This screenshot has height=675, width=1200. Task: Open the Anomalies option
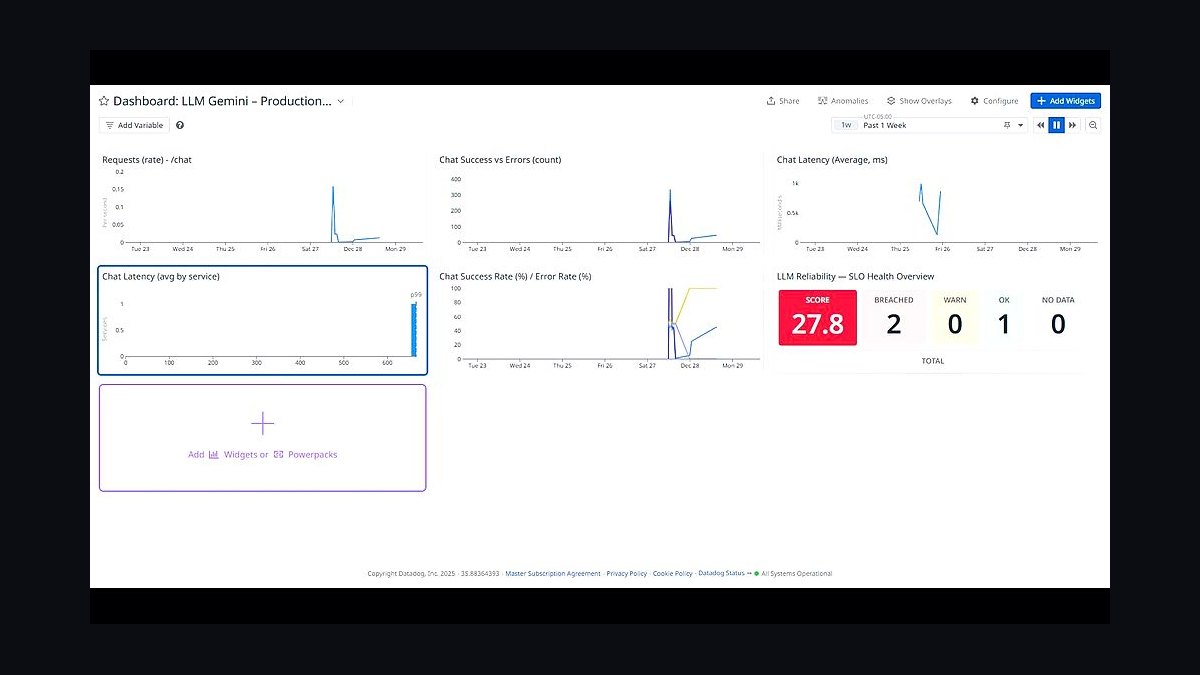click(843, 101)
